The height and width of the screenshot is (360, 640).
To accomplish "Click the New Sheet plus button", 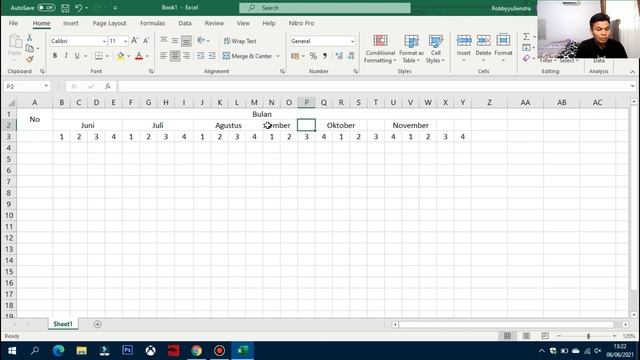I will pos(97,324).
